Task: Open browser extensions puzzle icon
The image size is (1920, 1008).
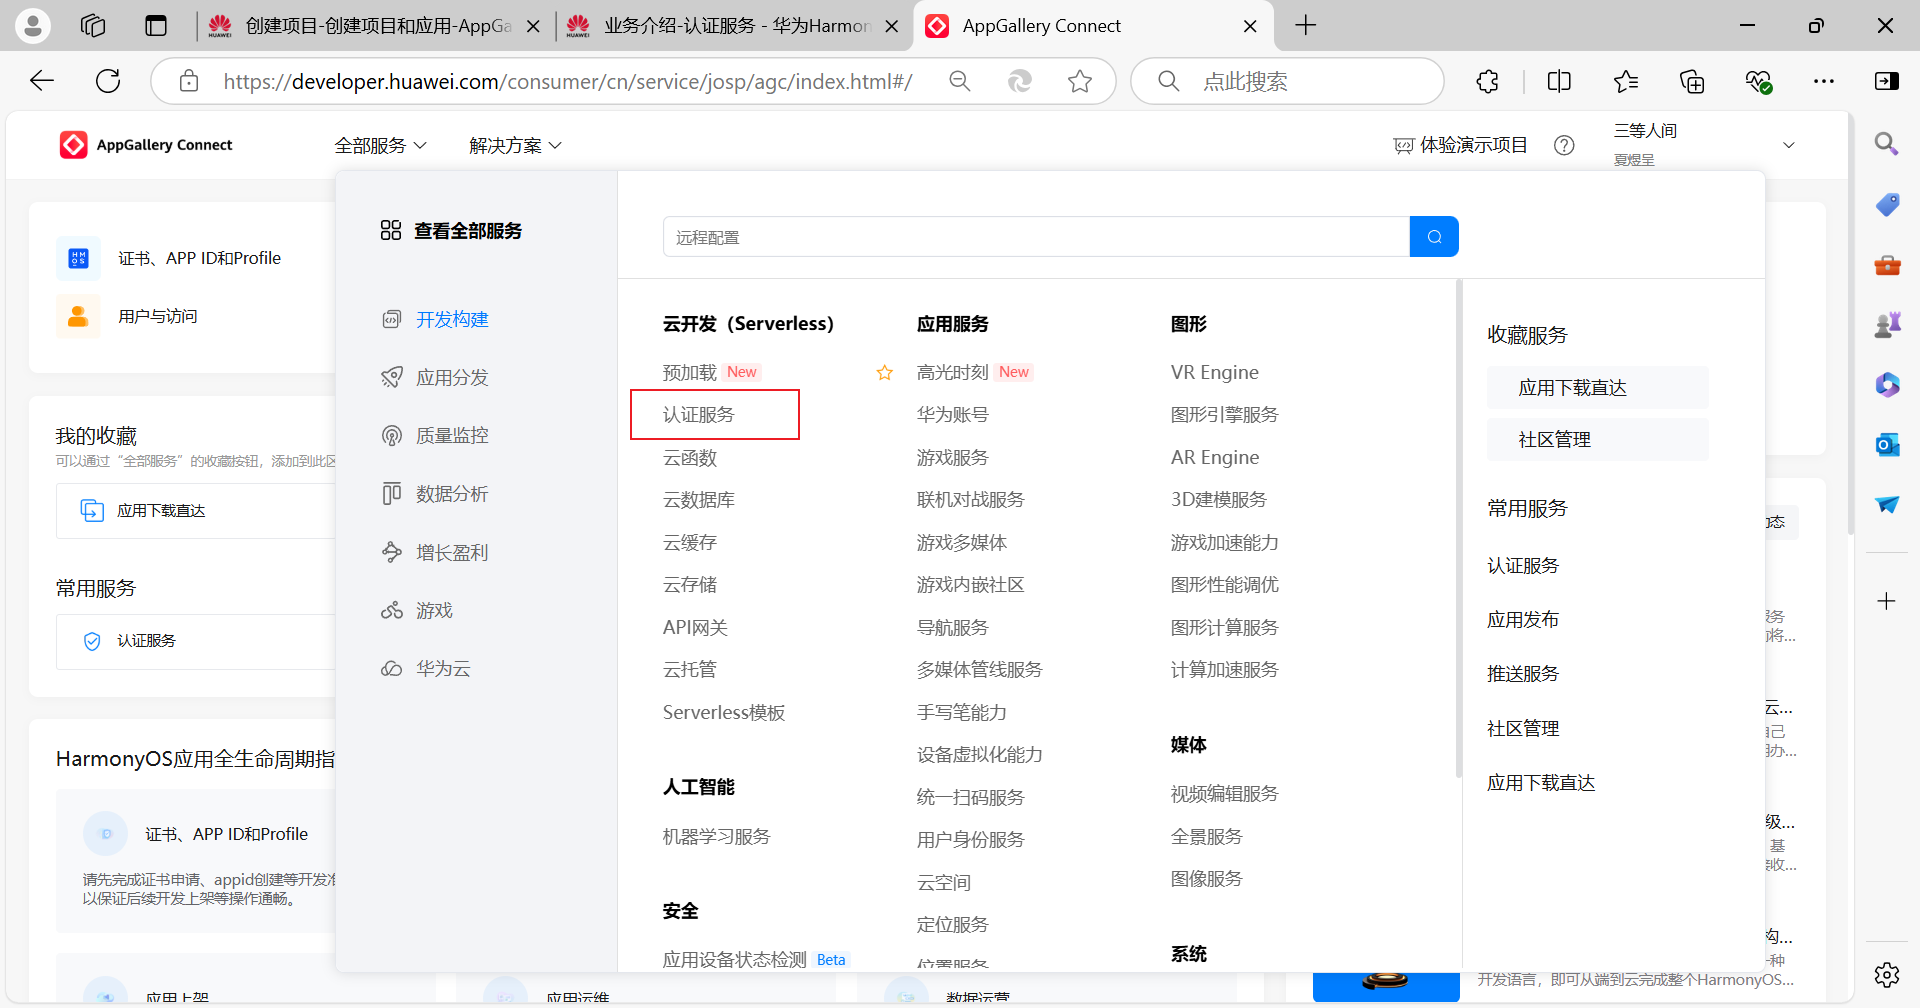Action: pyautogui.click(x=1487, y=81)
